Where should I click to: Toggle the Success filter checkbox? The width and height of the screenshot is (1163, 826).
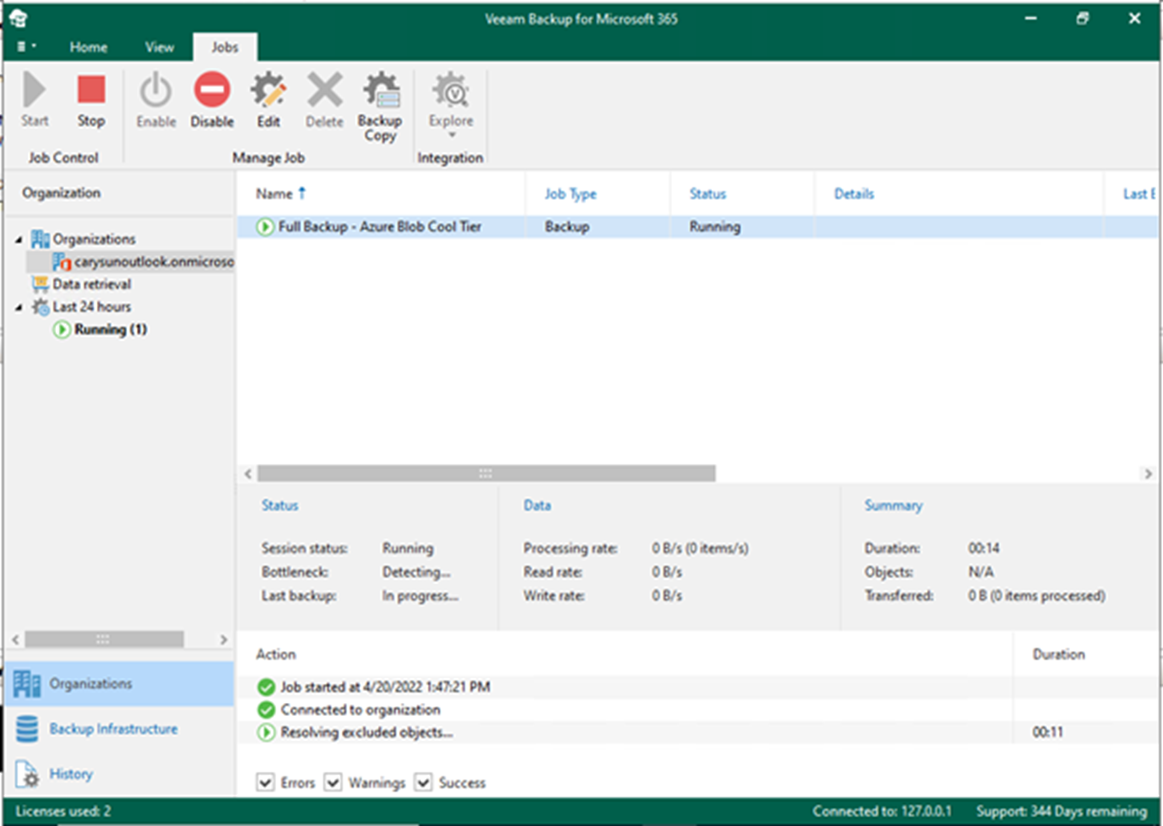[423, 782]
